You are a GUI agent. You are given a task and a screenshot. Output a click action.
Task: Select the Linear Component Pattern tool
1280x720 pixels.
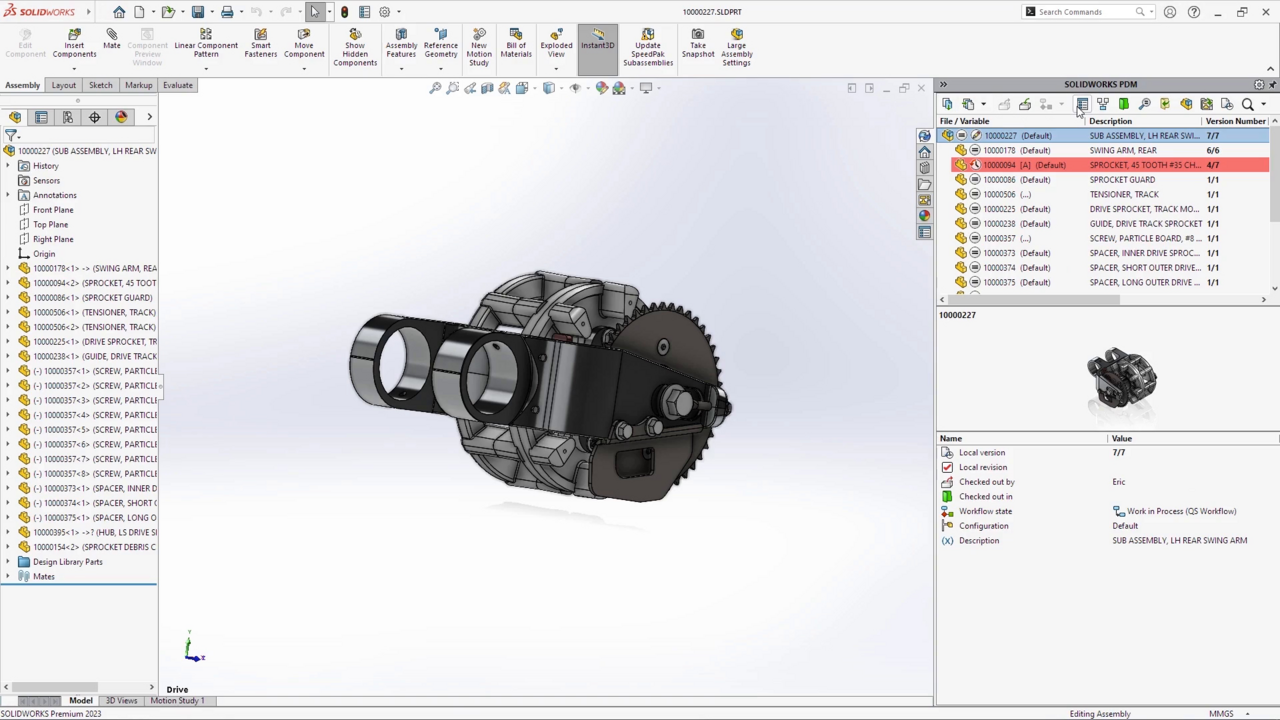tap(206, 45)
